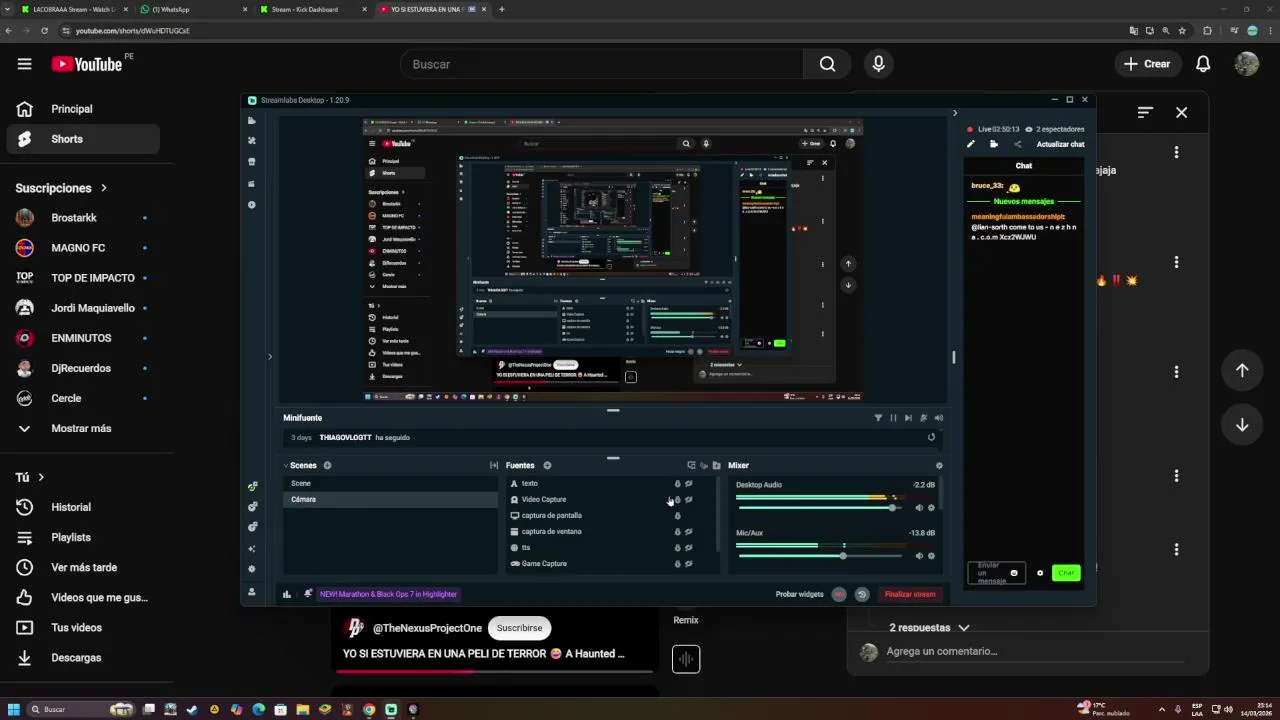Open Streamlabs themes tools icon in sidebar
This screenshot has width=1280, height=720.
pos(252,141)
